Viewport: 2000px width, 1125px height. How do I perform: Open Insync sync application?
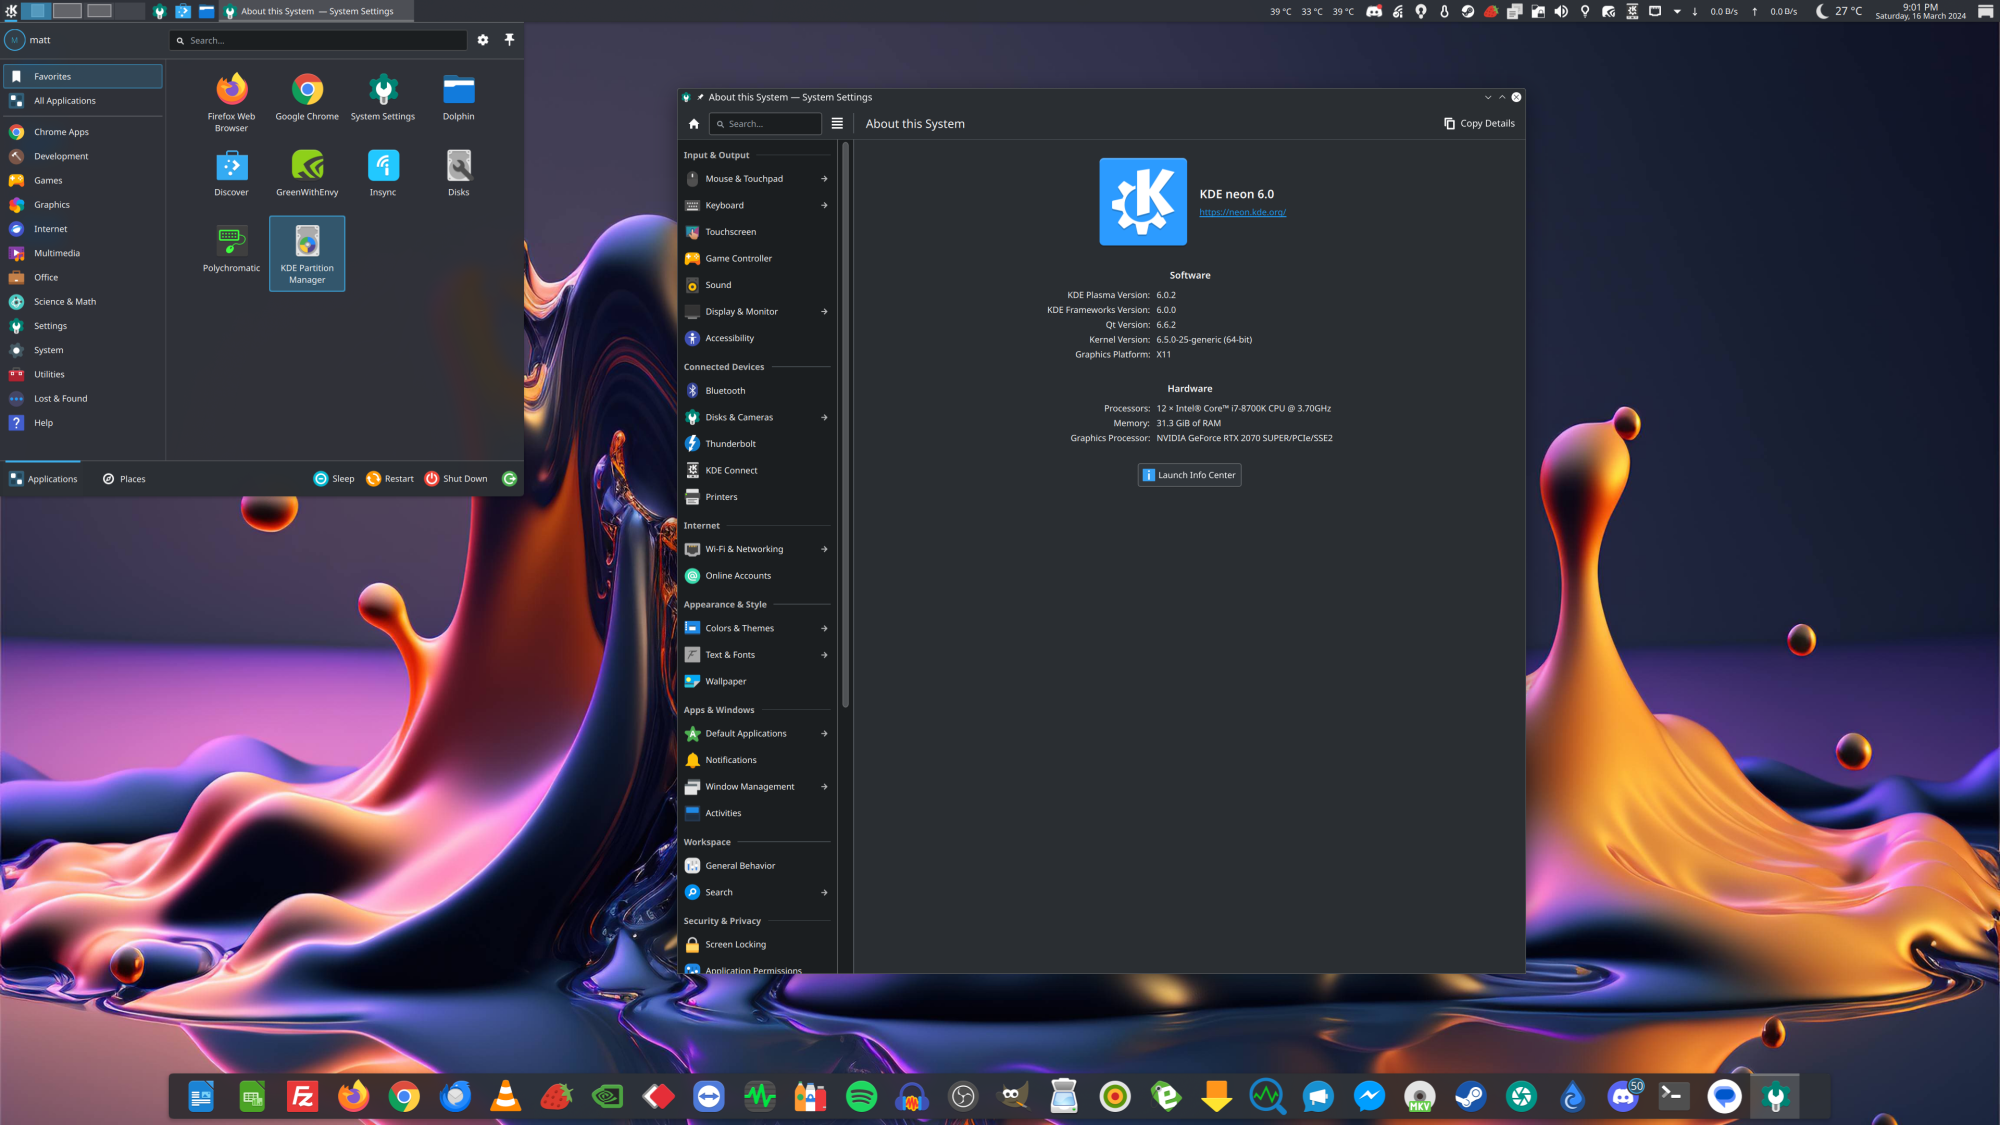(382, 165)
